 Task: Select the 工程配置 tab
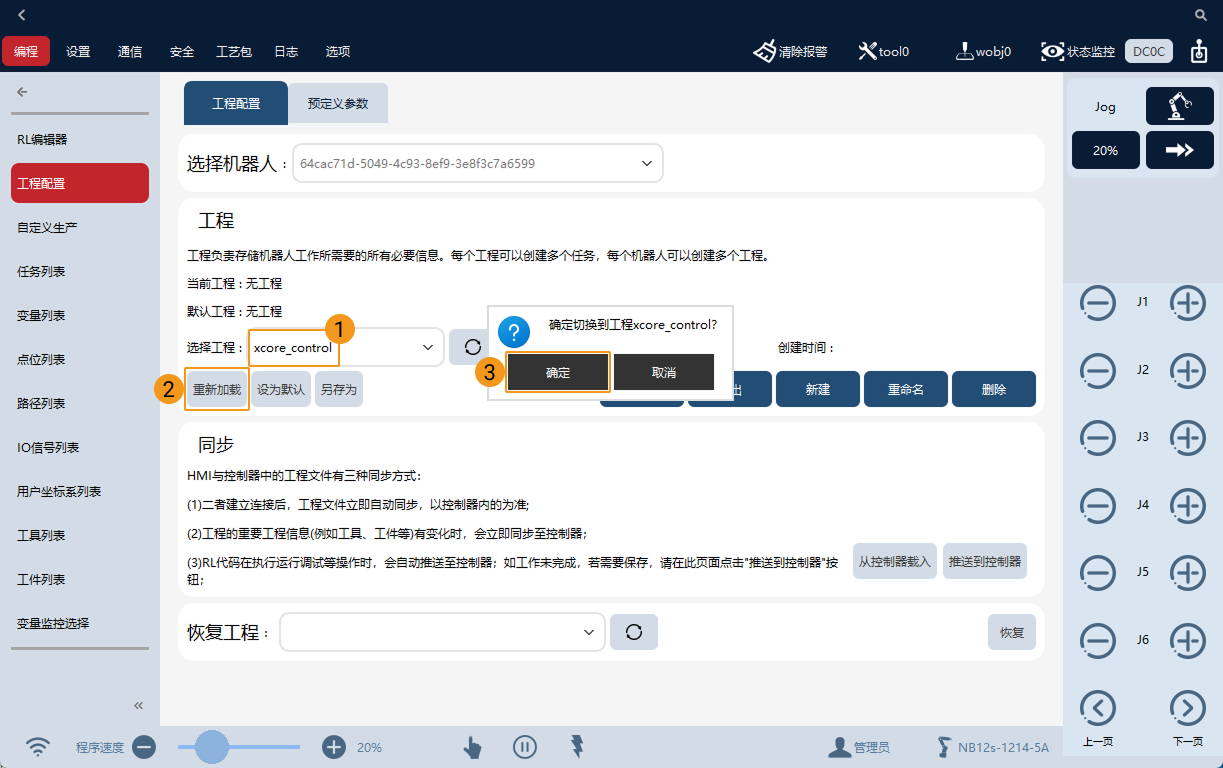[236, 103]
